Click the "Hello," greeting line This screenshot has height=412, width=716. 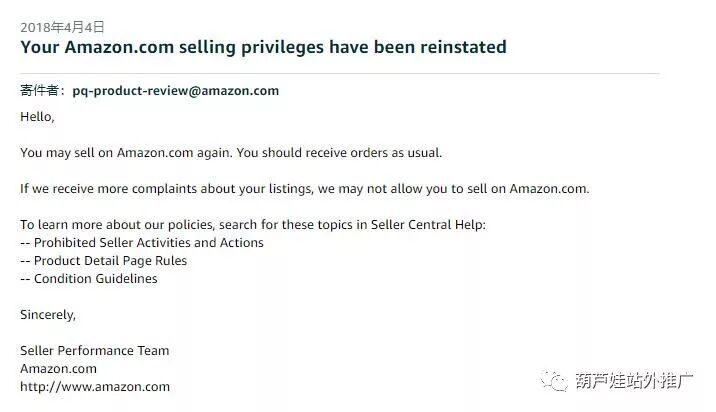tap(37, 117)
